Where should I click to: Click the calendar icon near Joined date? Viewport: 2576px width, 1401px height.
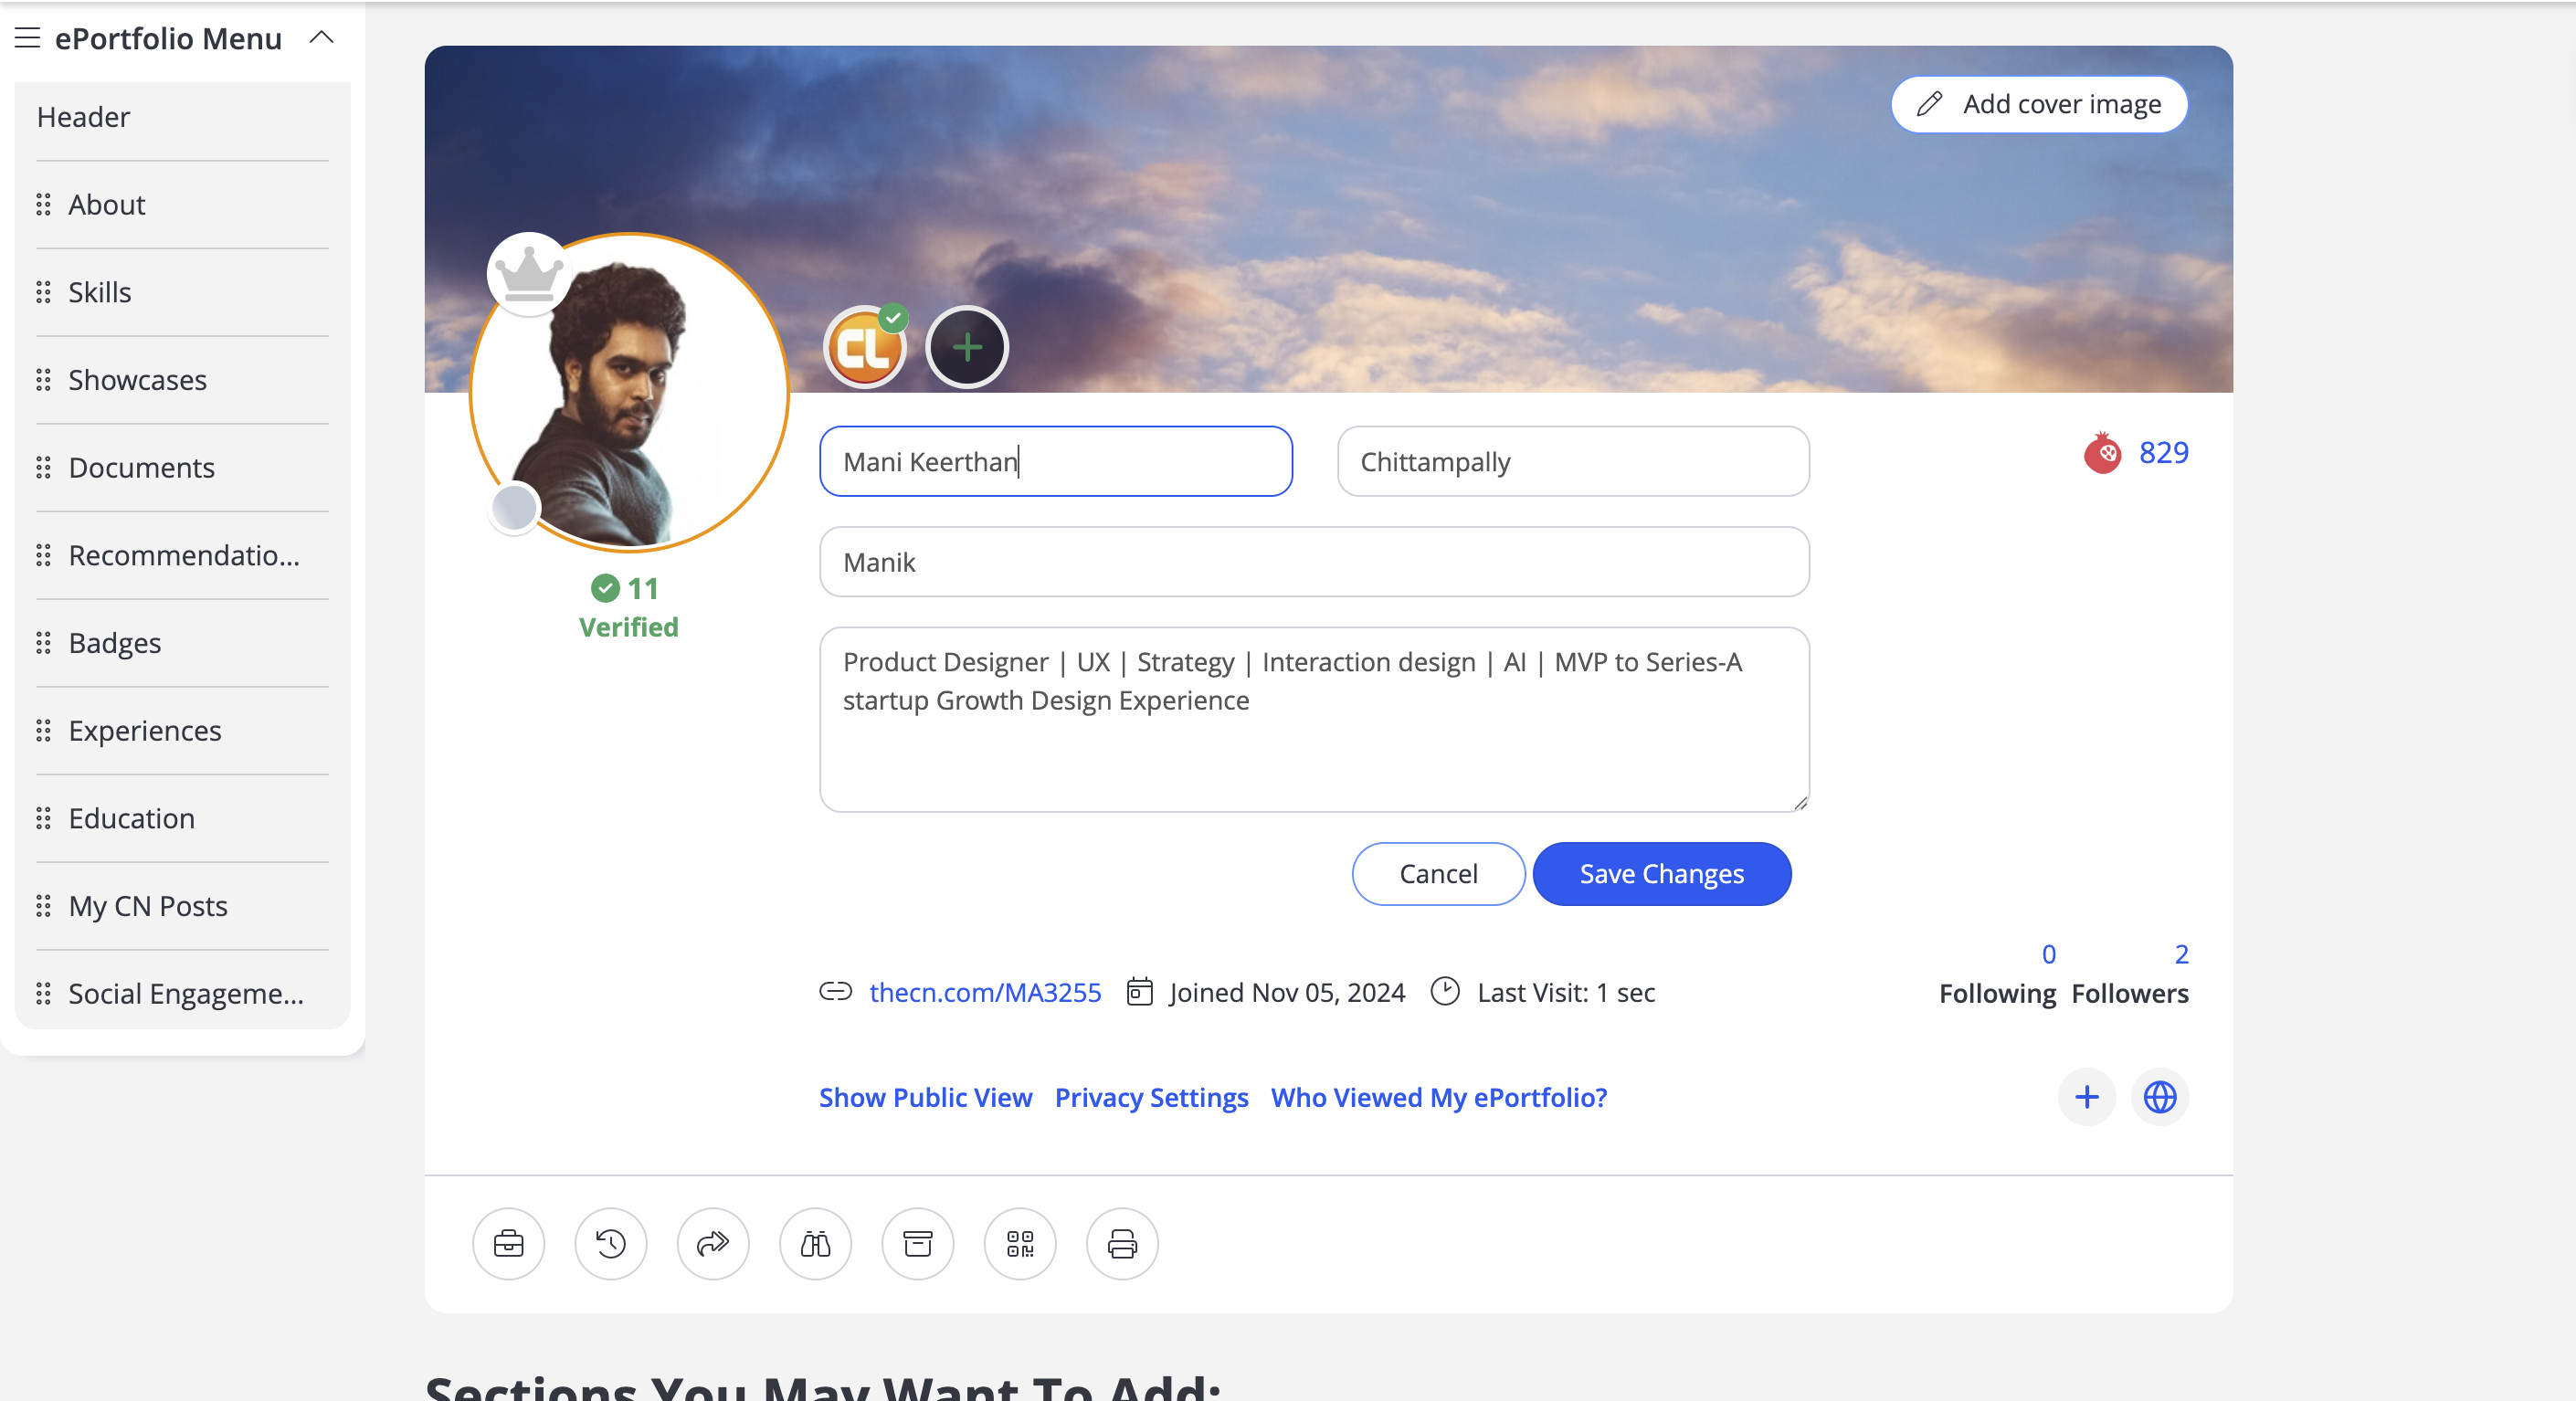point(1139,992)
